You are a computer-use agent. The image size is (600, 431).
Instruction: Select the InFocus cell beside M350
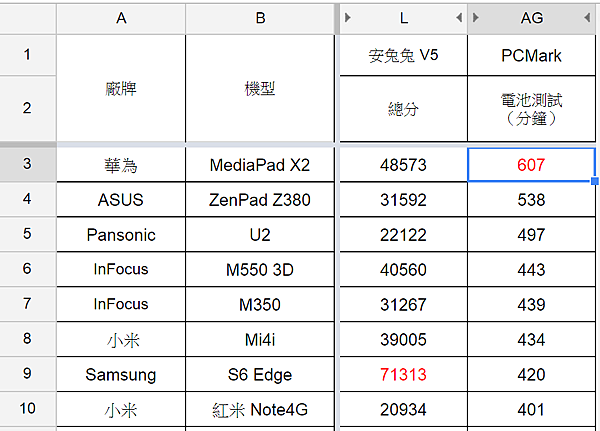point(121,305)
